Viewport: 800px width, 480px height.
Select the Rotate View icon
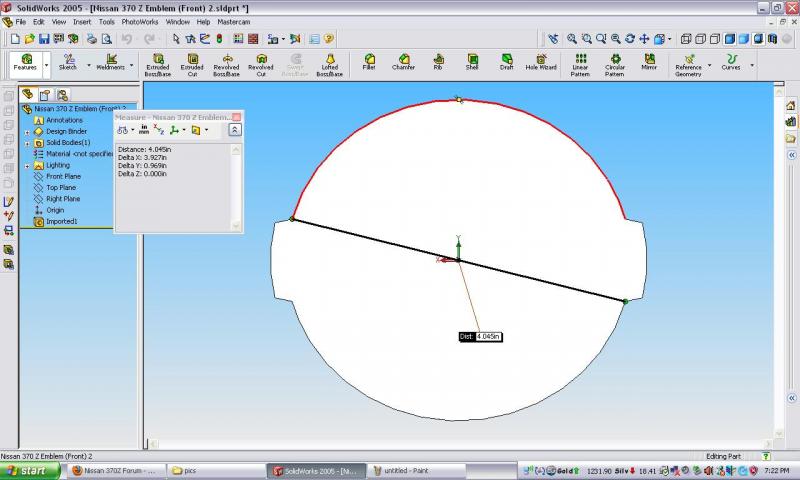630,39
